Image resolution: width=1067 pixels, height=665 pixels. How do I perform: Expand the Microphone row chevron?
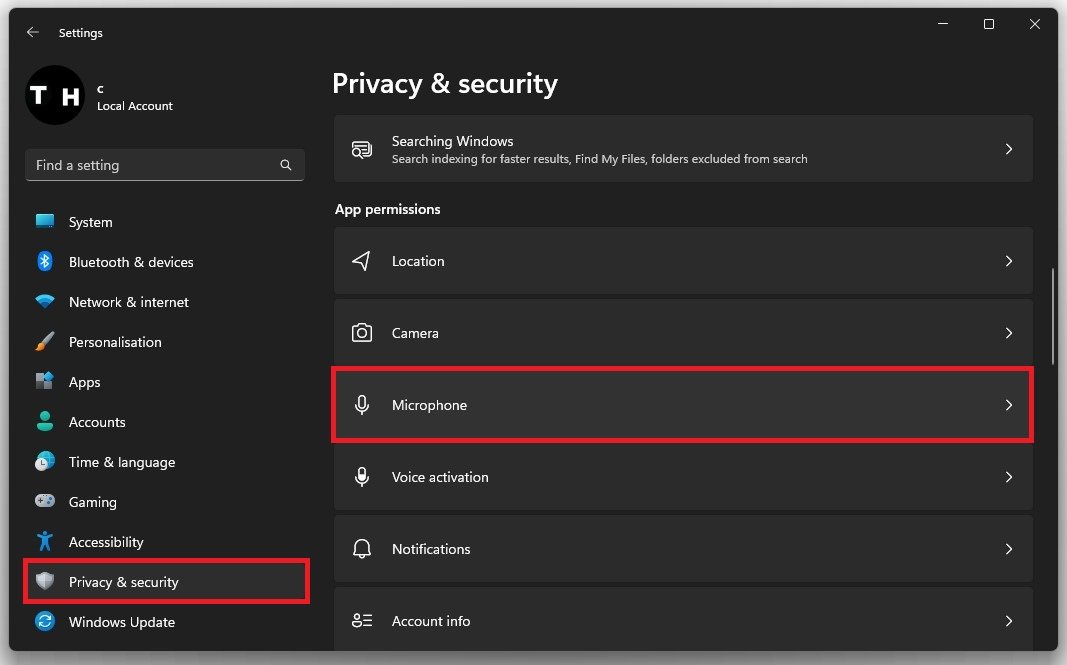point(1009,405)
